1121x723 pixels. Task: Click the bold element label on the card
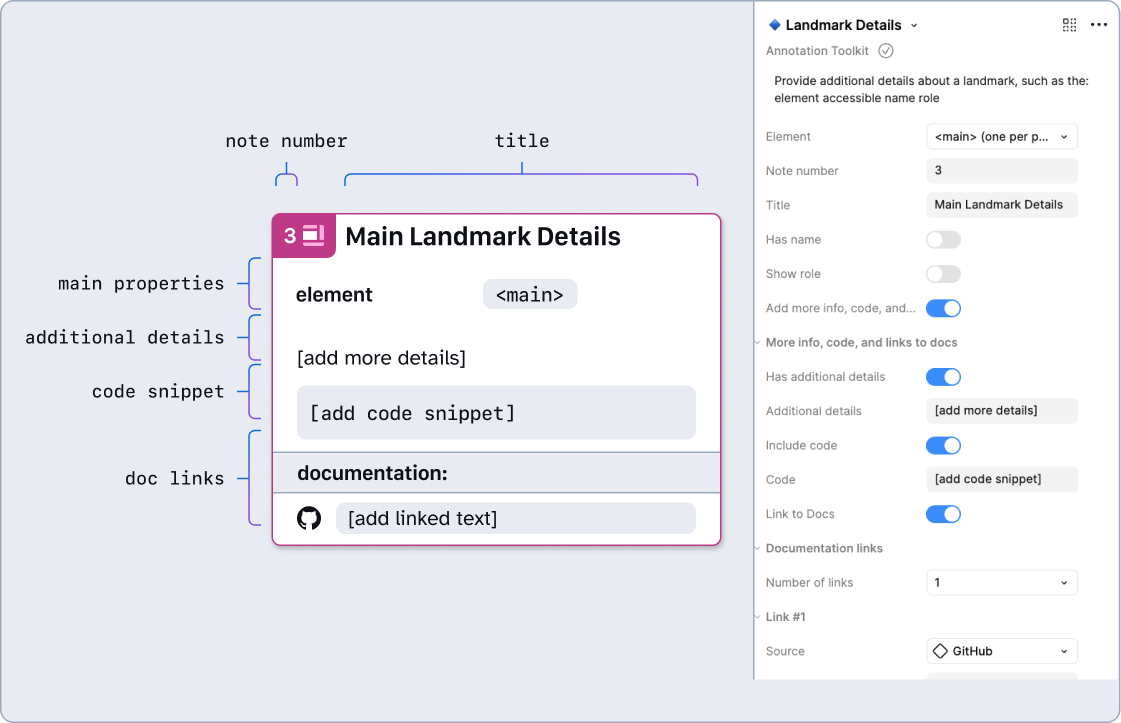point(334,295)
